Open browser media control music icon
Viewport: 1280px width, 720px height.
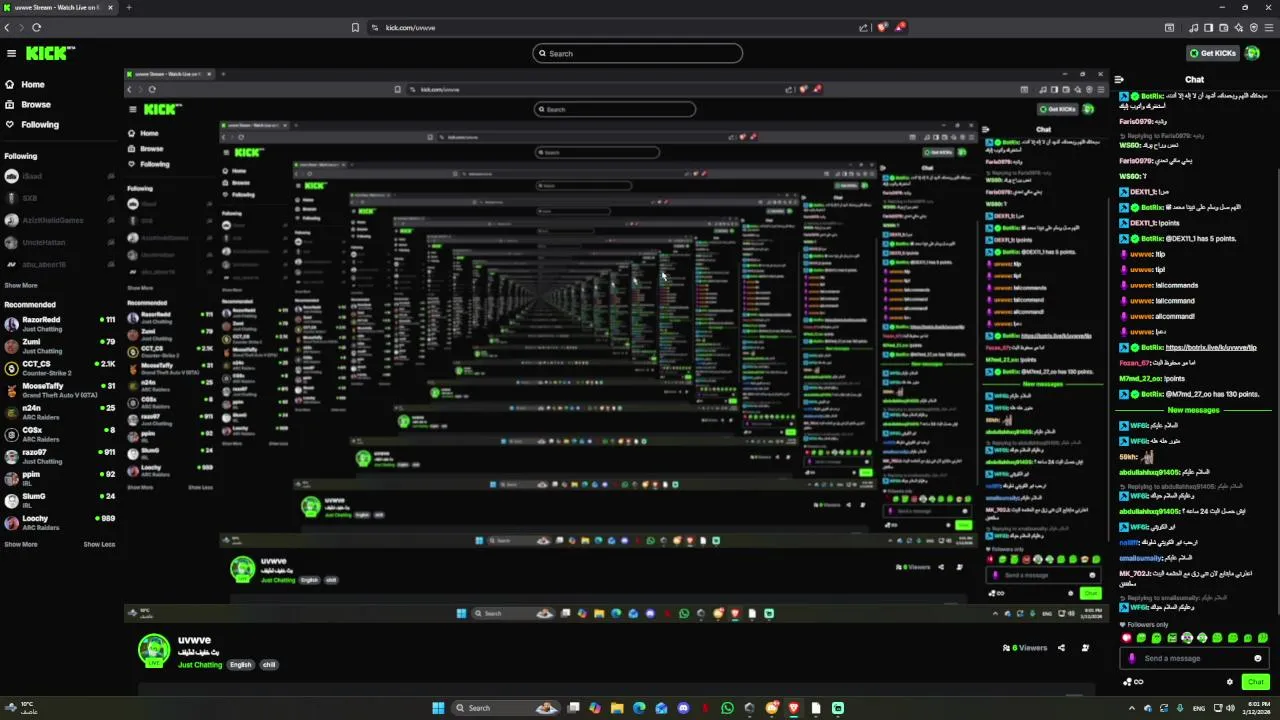point(1193,28)
